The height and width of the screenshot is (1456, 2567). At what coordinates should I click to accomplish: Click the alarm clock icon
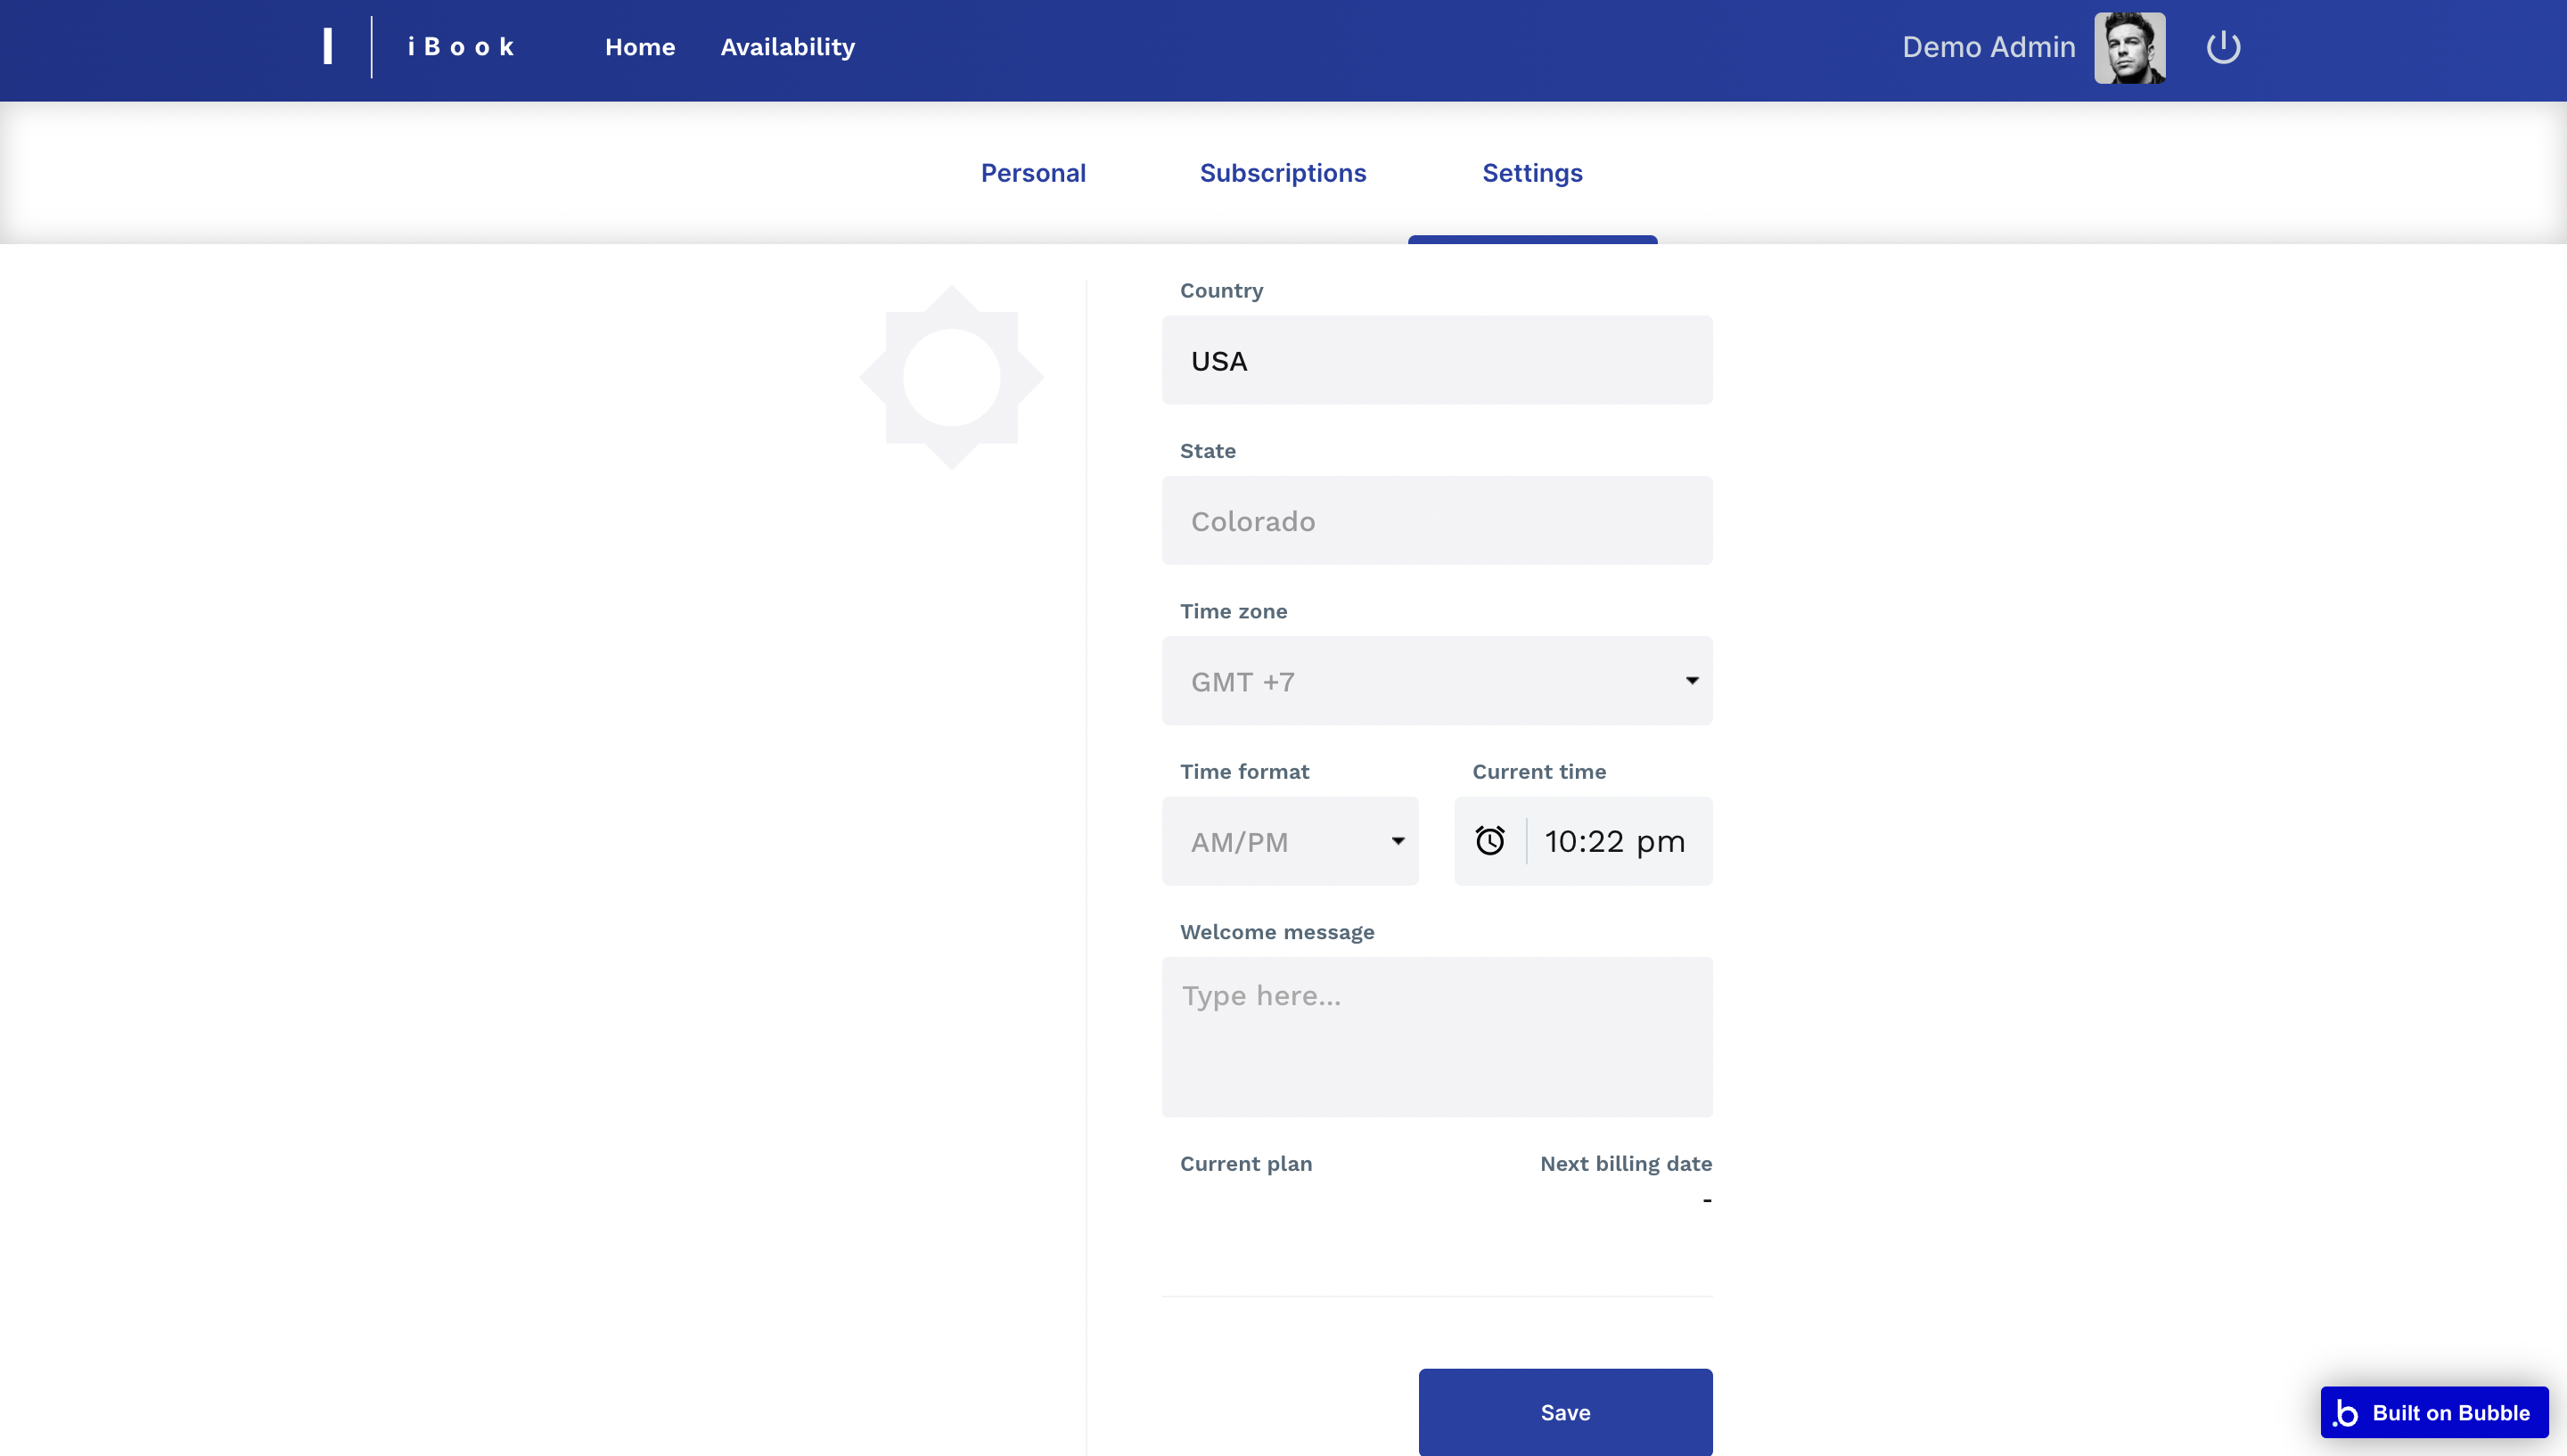(1489, 841)
